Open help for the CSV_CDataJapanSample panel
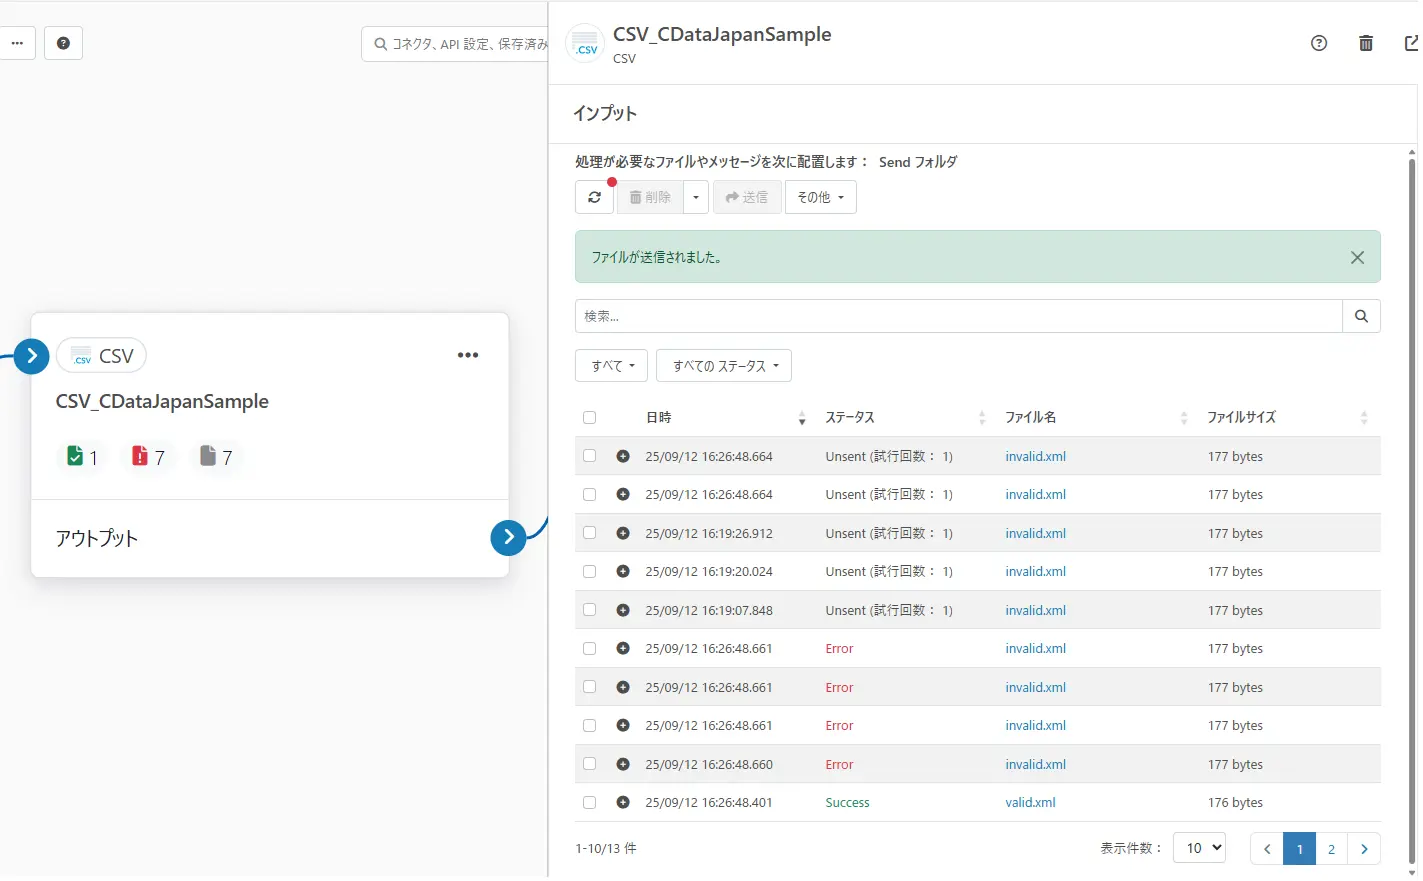This screenshot has width=1423, height=881. pos(1319,43)
